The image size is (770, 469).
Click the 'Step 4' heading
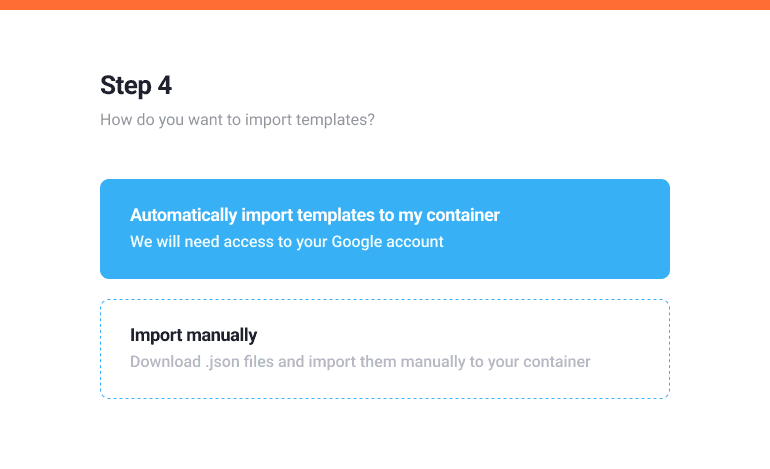coord(136,86)
